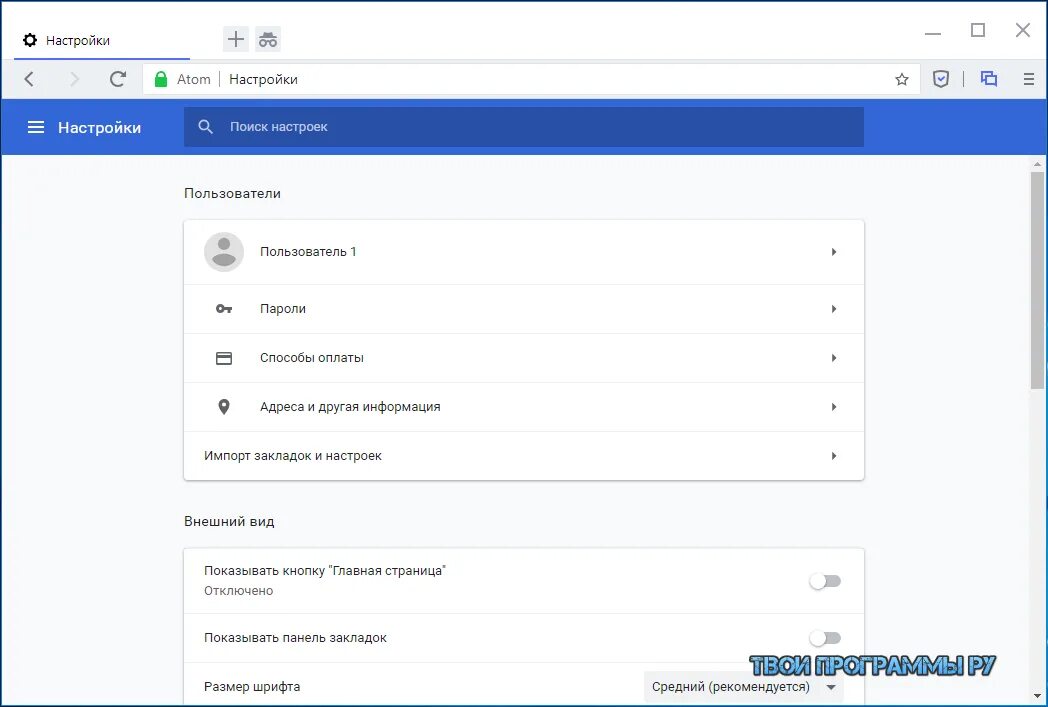Expand the Пароли row arrow
Image resolution: width=1048 pixels, height=707 pixels.
pyautogui.click(x=833, y=309)
